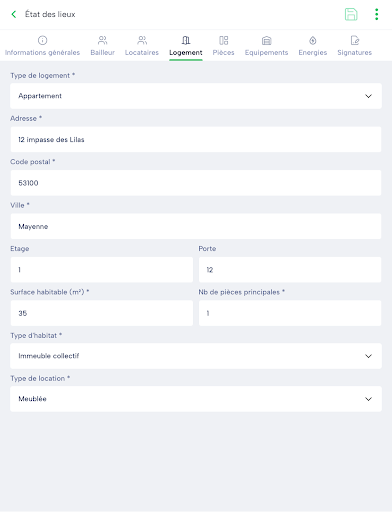The height and width of the screenshot is (512, 392).
Task: Expand the Type de location dropdown
Action: click(196, 399)
